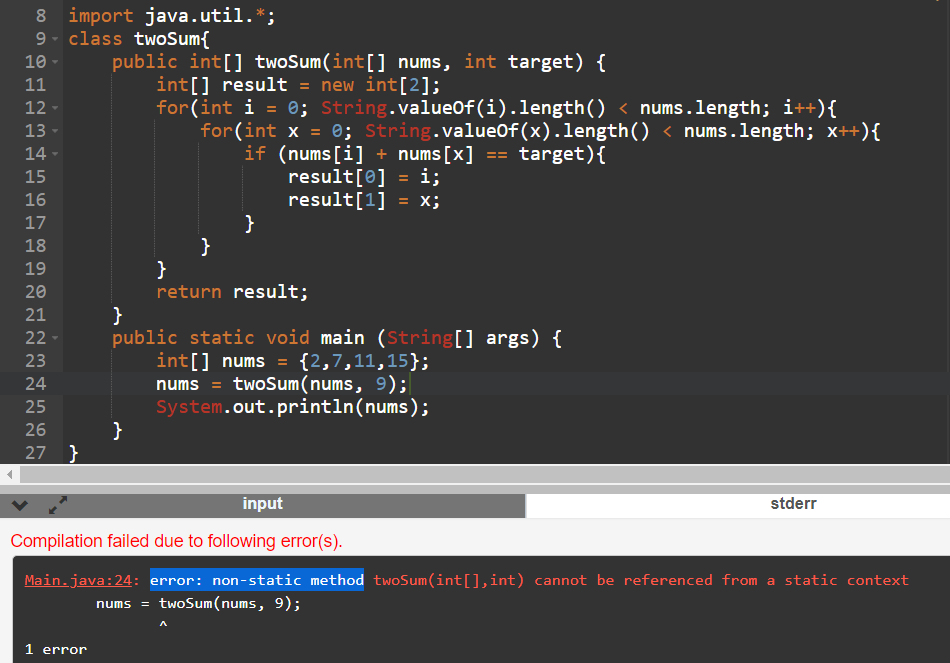Image resolution: width=950 pixels, height=663 pixels.
Task: Click 'result[0] = i;' statement
Action: (364, 177)
